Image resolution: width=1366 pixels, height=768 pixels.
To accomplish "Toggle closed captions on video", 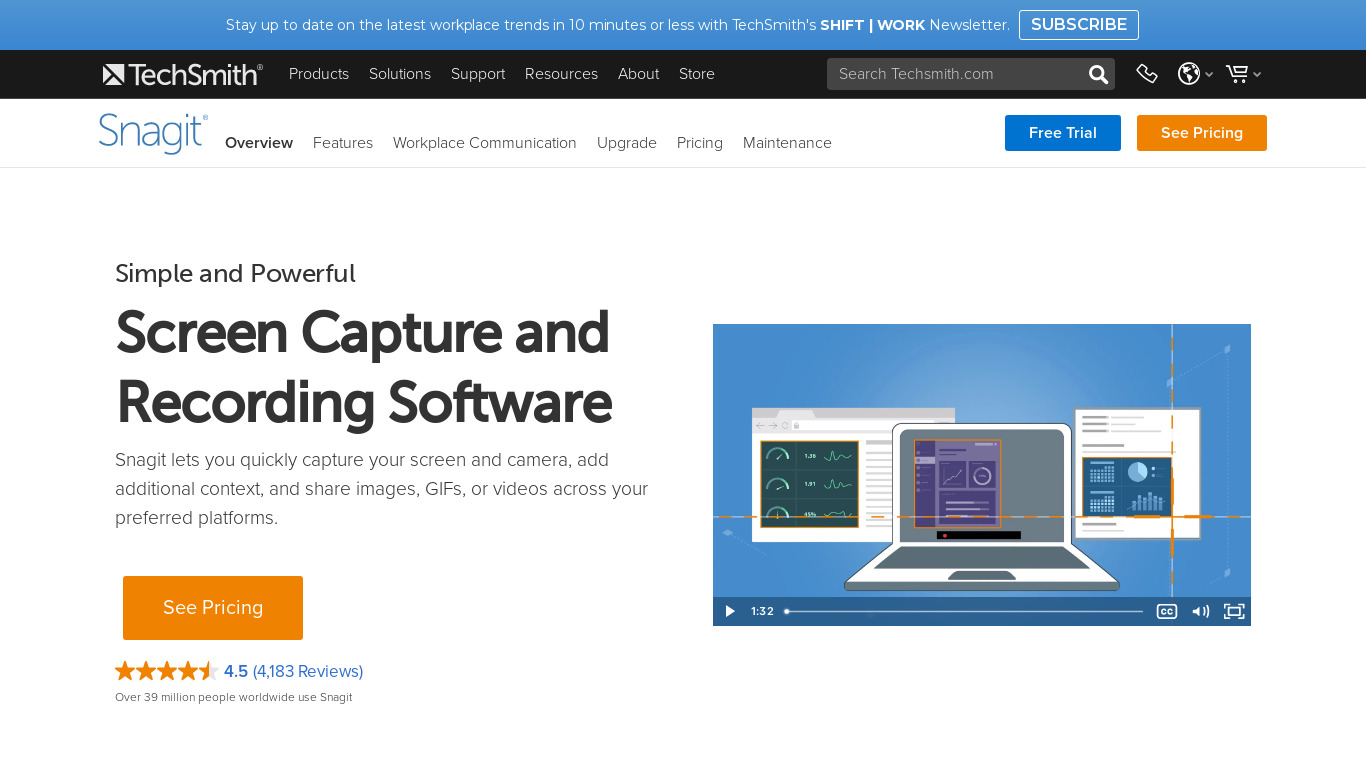I will [1166, 611].
